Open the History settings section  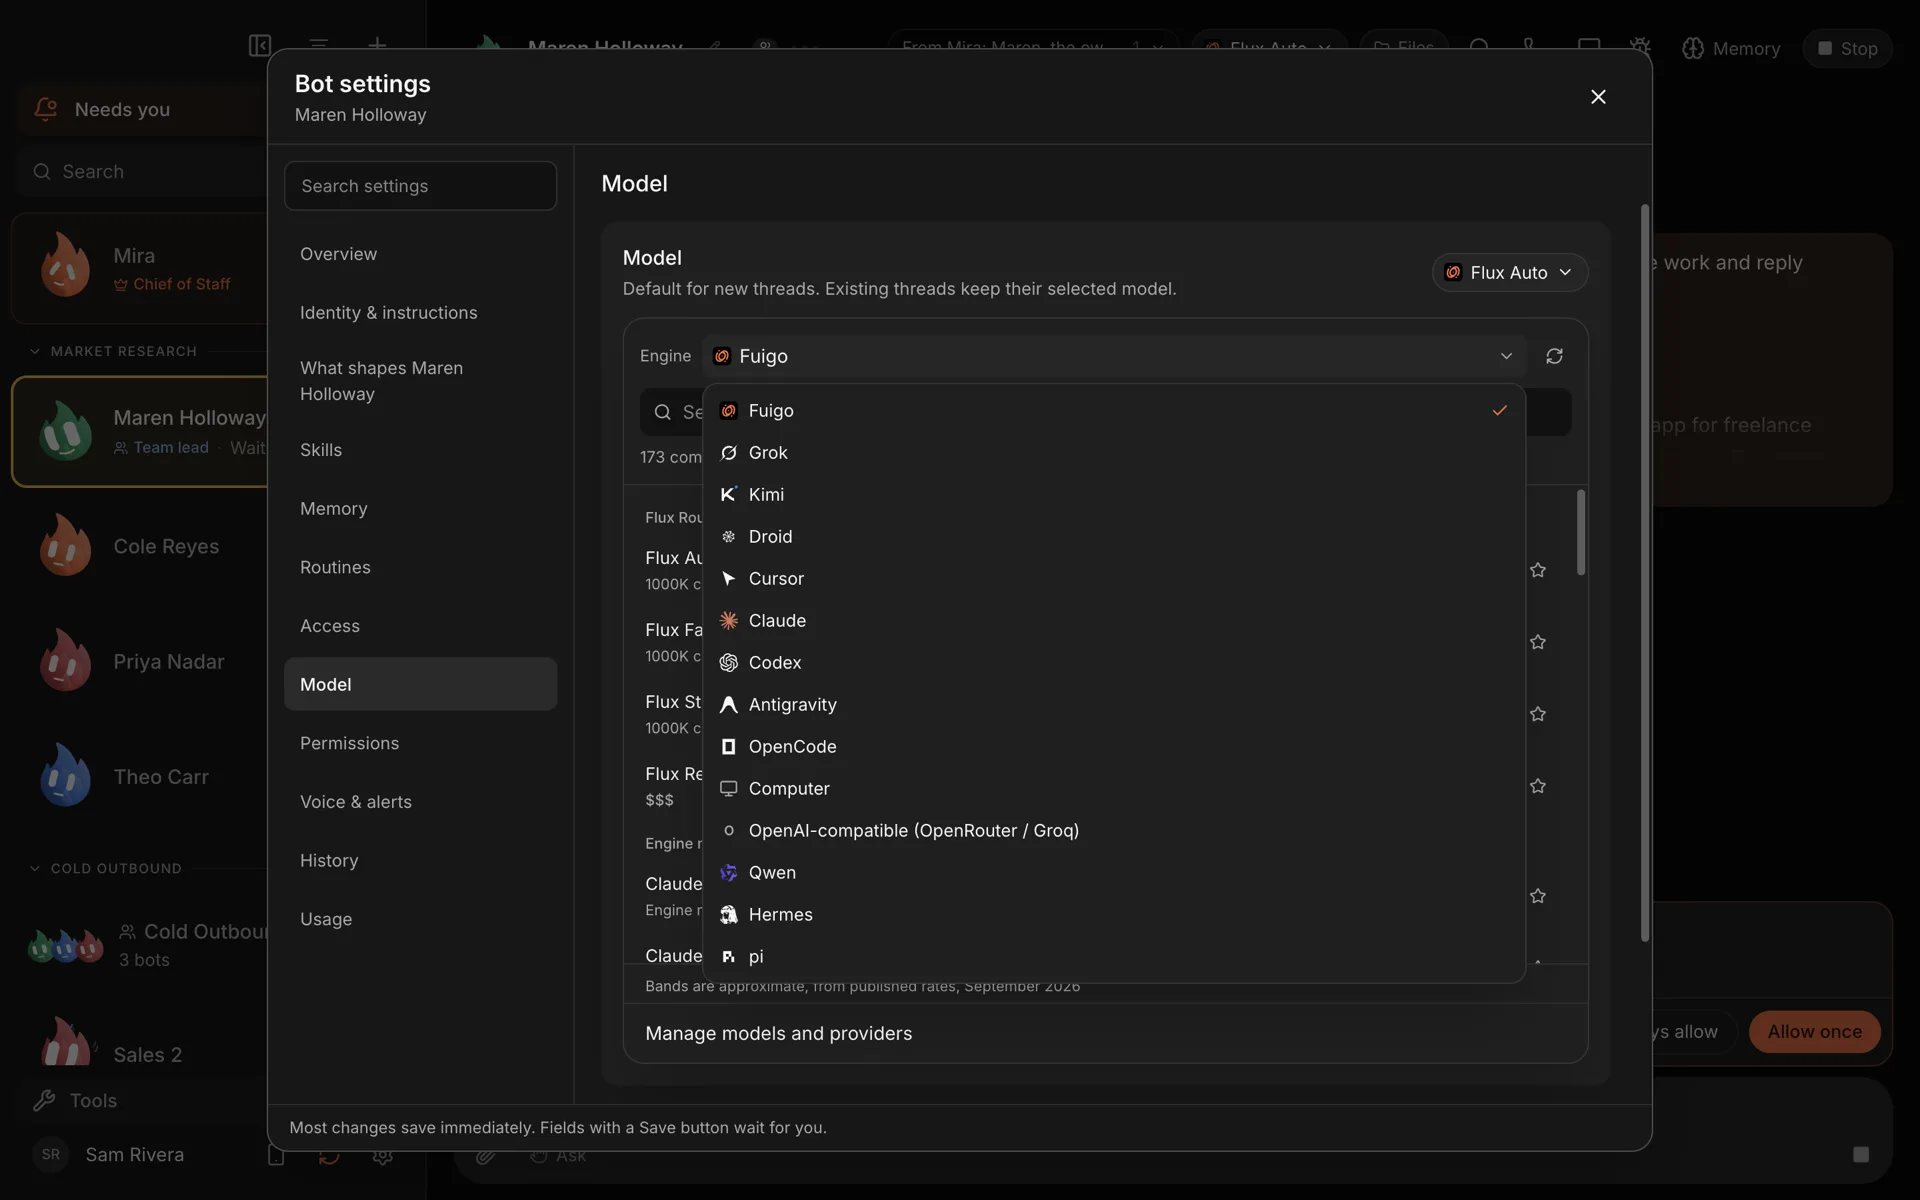tap(420, 860)
